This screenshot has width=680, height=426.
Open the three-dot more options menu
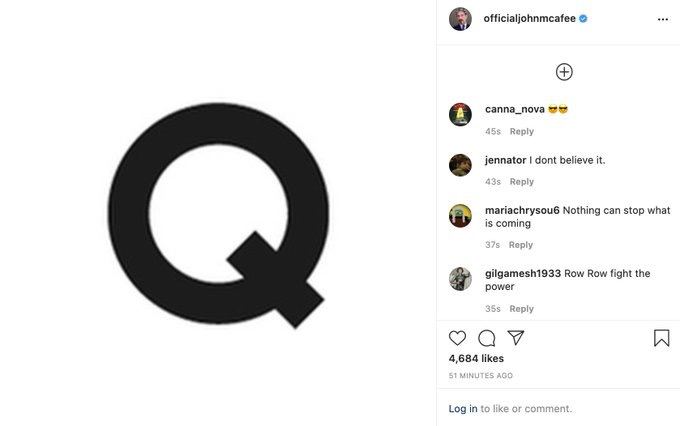tap(663, 19)
